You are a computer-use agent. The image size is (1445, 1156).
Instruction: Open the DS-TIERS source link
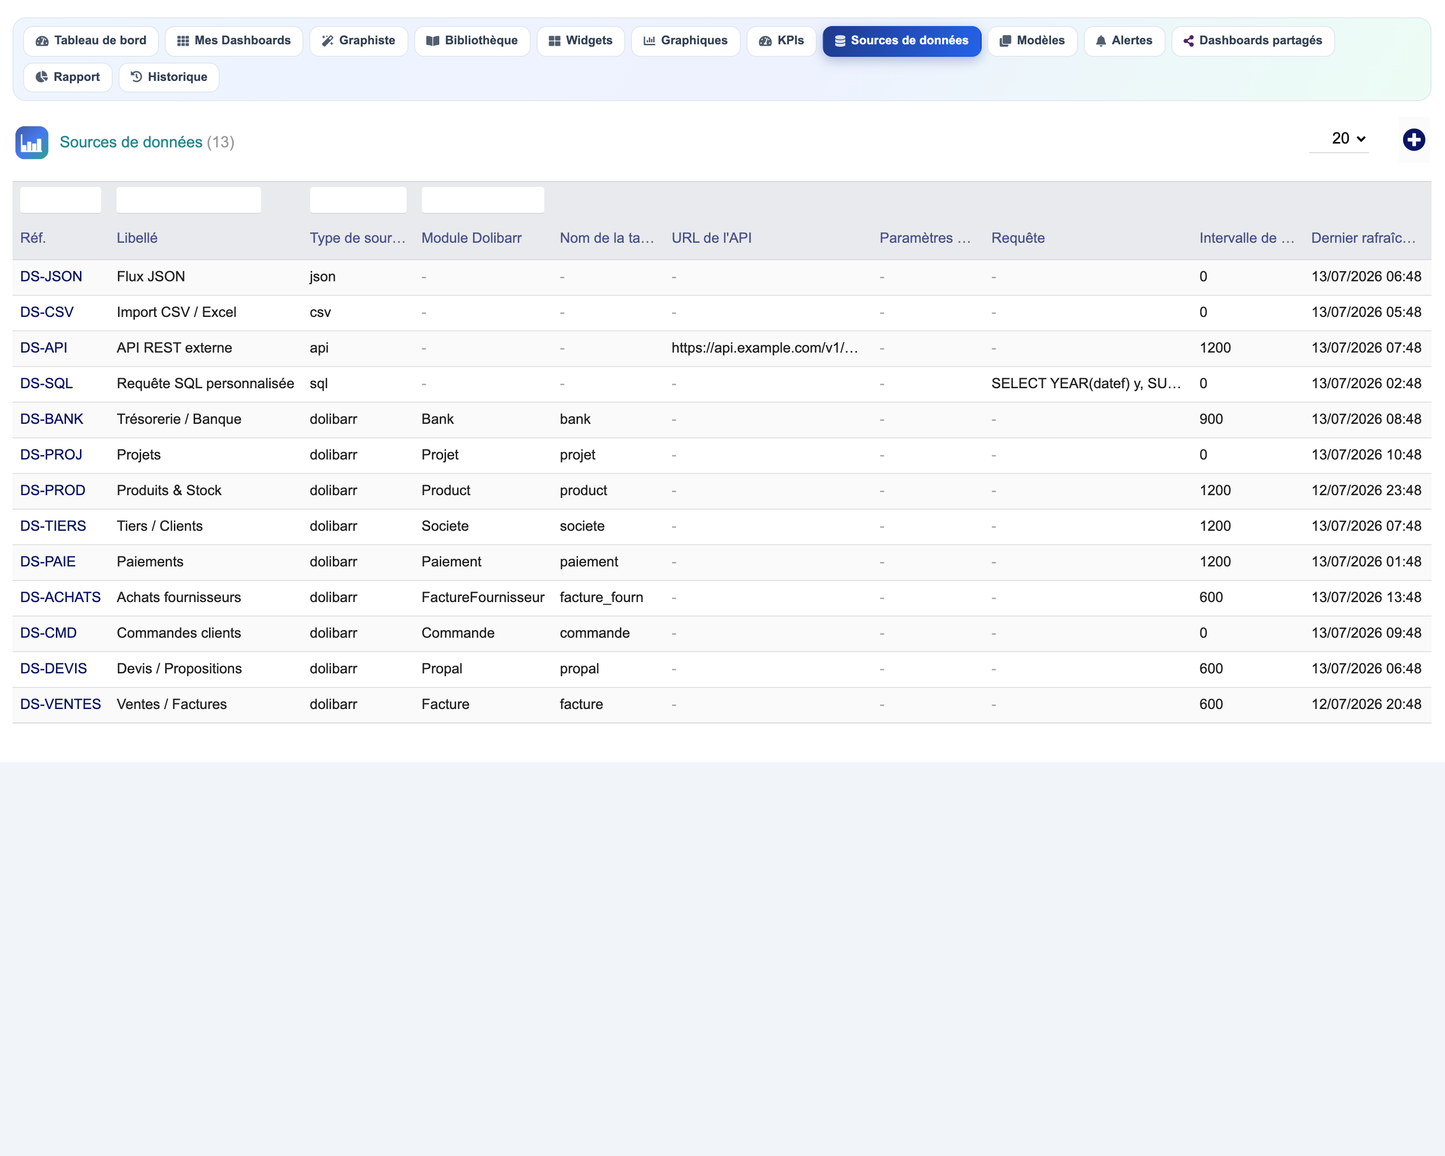[53, 526]
